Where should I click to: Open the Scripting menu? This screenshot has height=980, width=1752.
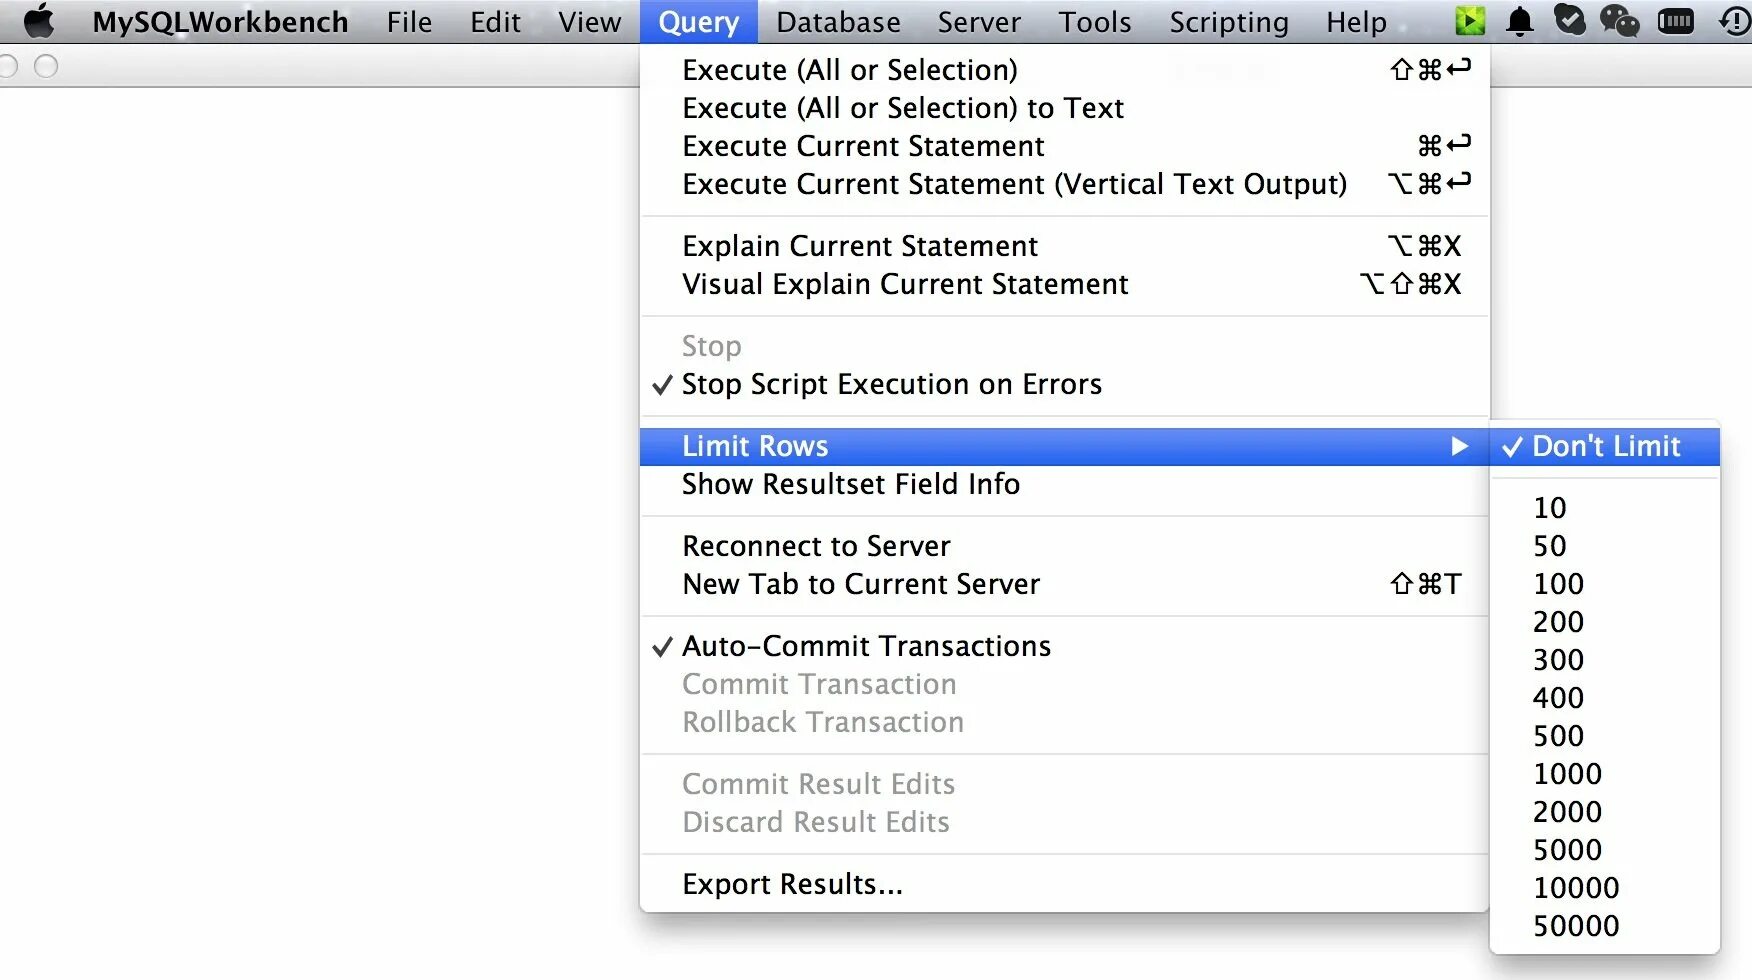point(1229,21)
